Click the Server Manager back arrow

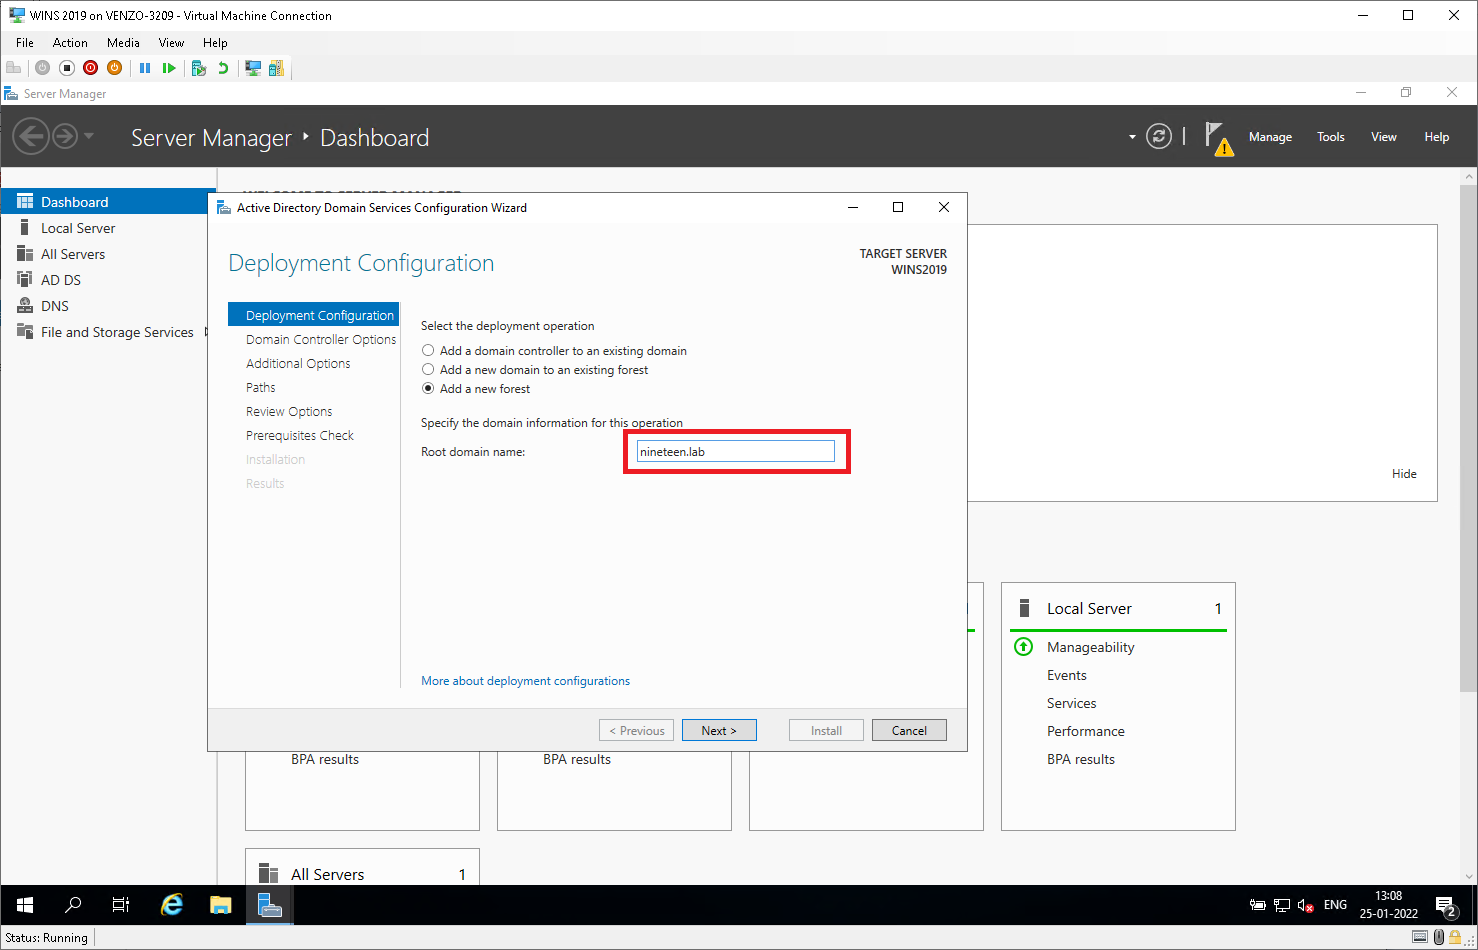(31, 136)
